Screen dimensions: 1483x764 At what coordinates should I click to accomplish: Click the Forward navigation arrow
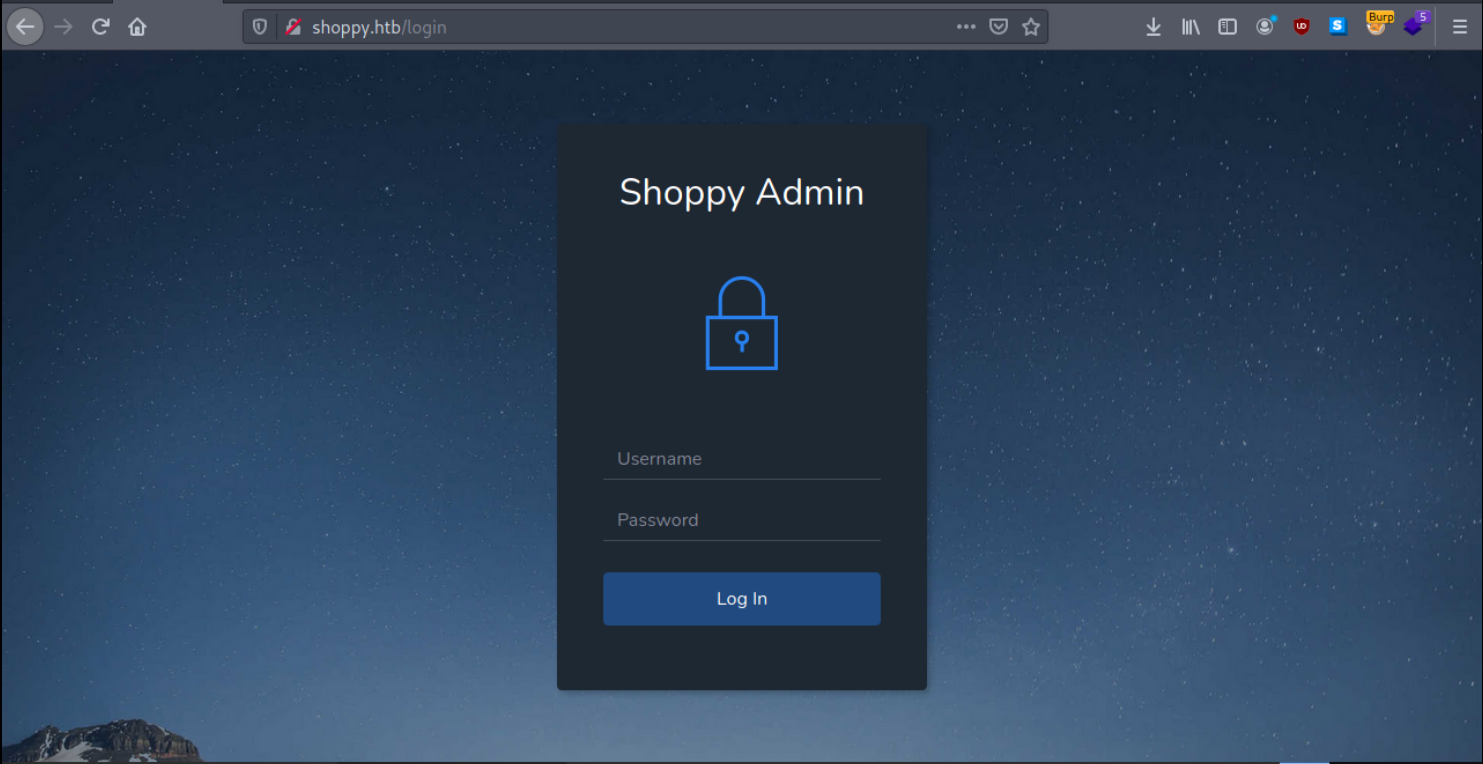point(63,27)
